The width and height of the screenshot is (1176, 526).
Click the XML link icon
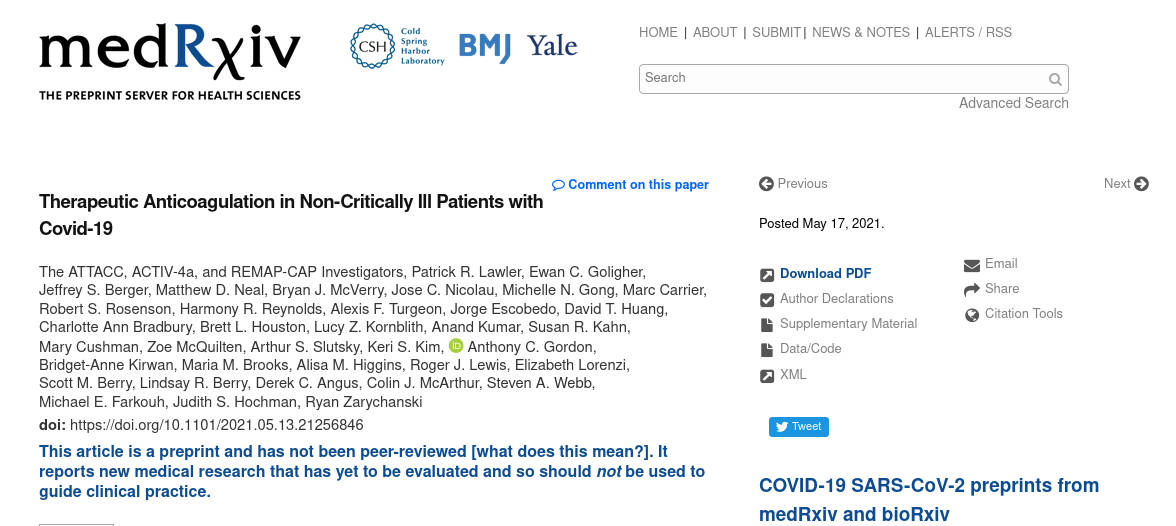tap(767, 376)
